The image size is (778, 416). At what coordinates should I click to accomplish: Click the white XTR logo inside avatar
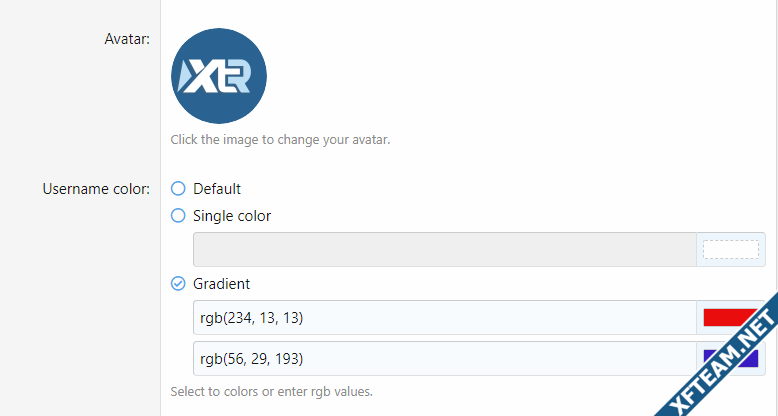tap(215, 76)
